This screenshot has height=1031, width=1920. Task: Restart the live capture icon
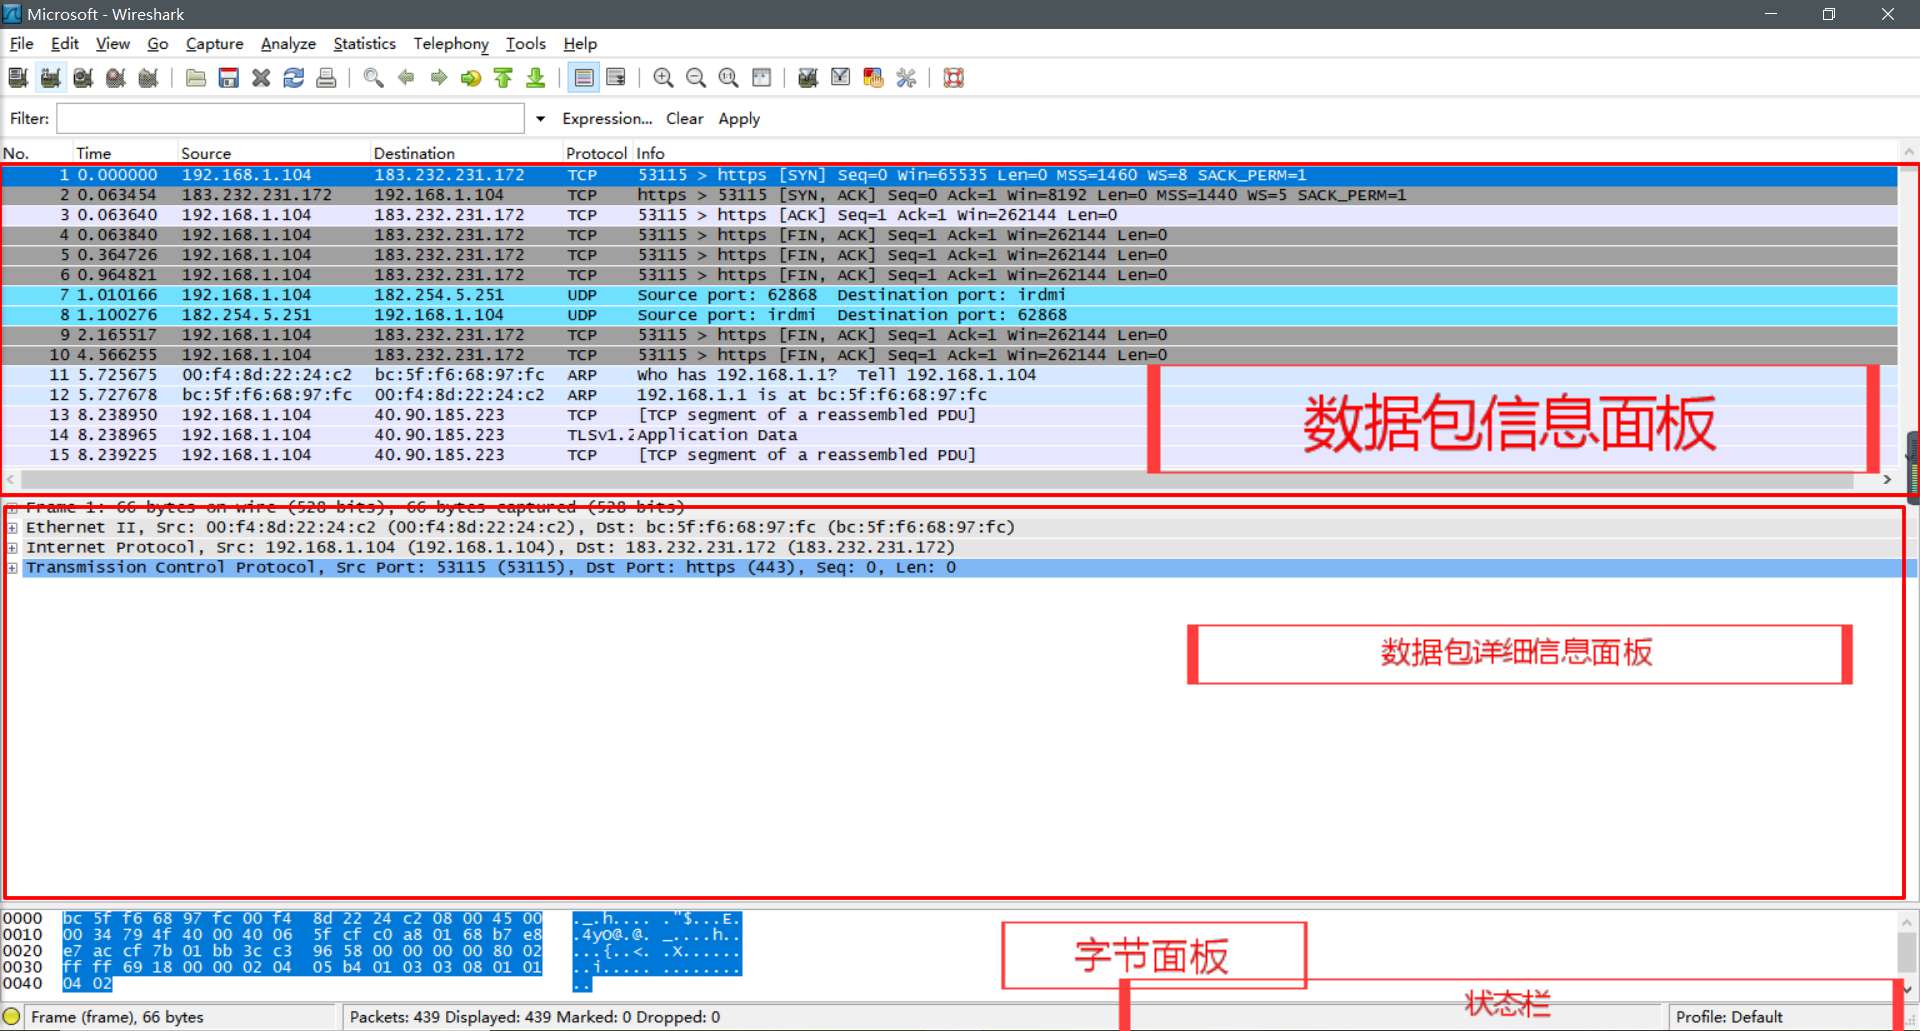click(149, 78)
